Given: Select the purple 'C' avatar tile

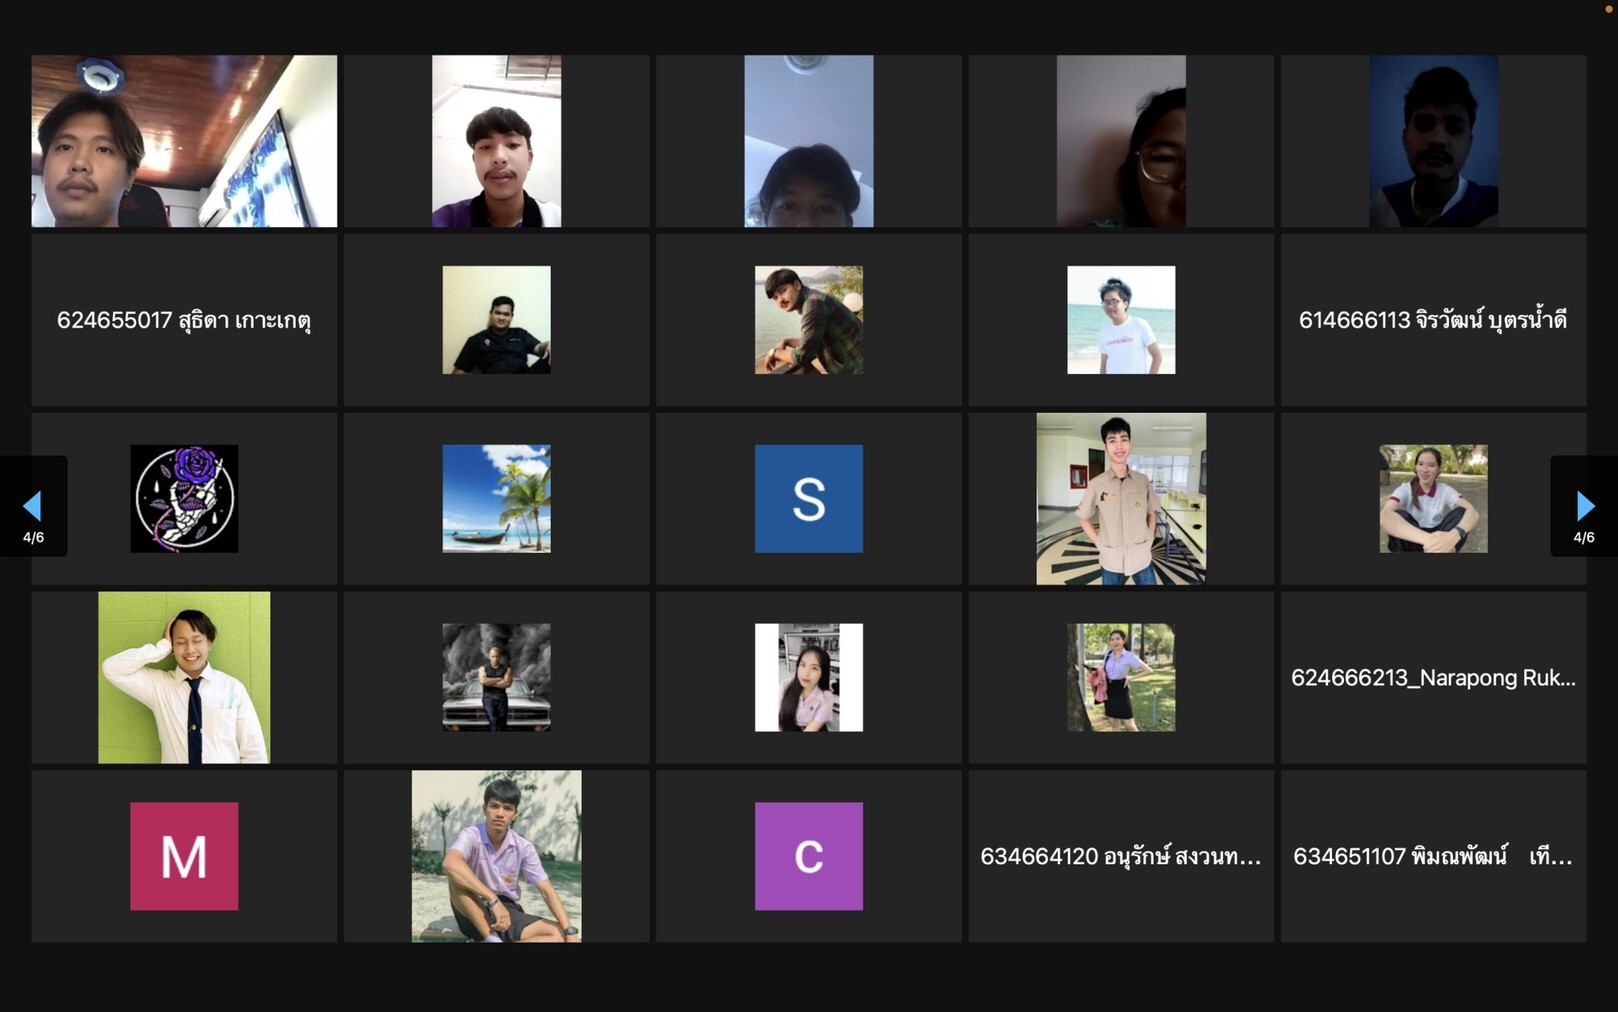Looking at the screenshot, I should coord(808,856).
